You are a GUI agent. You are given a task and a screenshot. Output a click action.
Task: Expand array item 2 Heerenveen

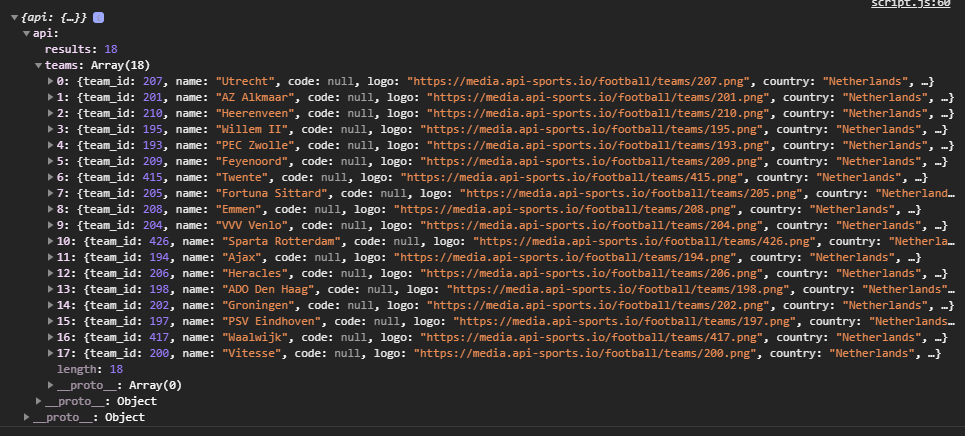51,113
